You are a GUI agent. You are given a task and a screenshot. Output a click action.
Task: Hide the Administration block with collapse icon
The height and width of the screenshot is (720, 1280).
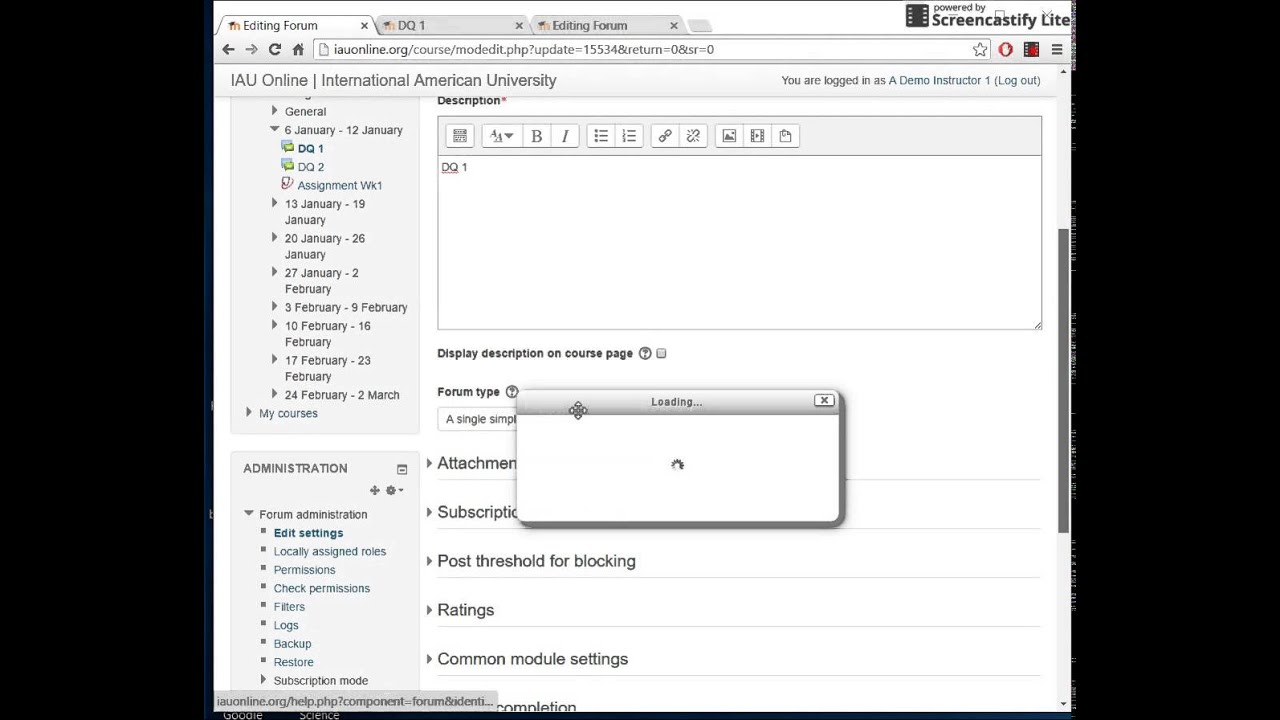tap(402, 469)
